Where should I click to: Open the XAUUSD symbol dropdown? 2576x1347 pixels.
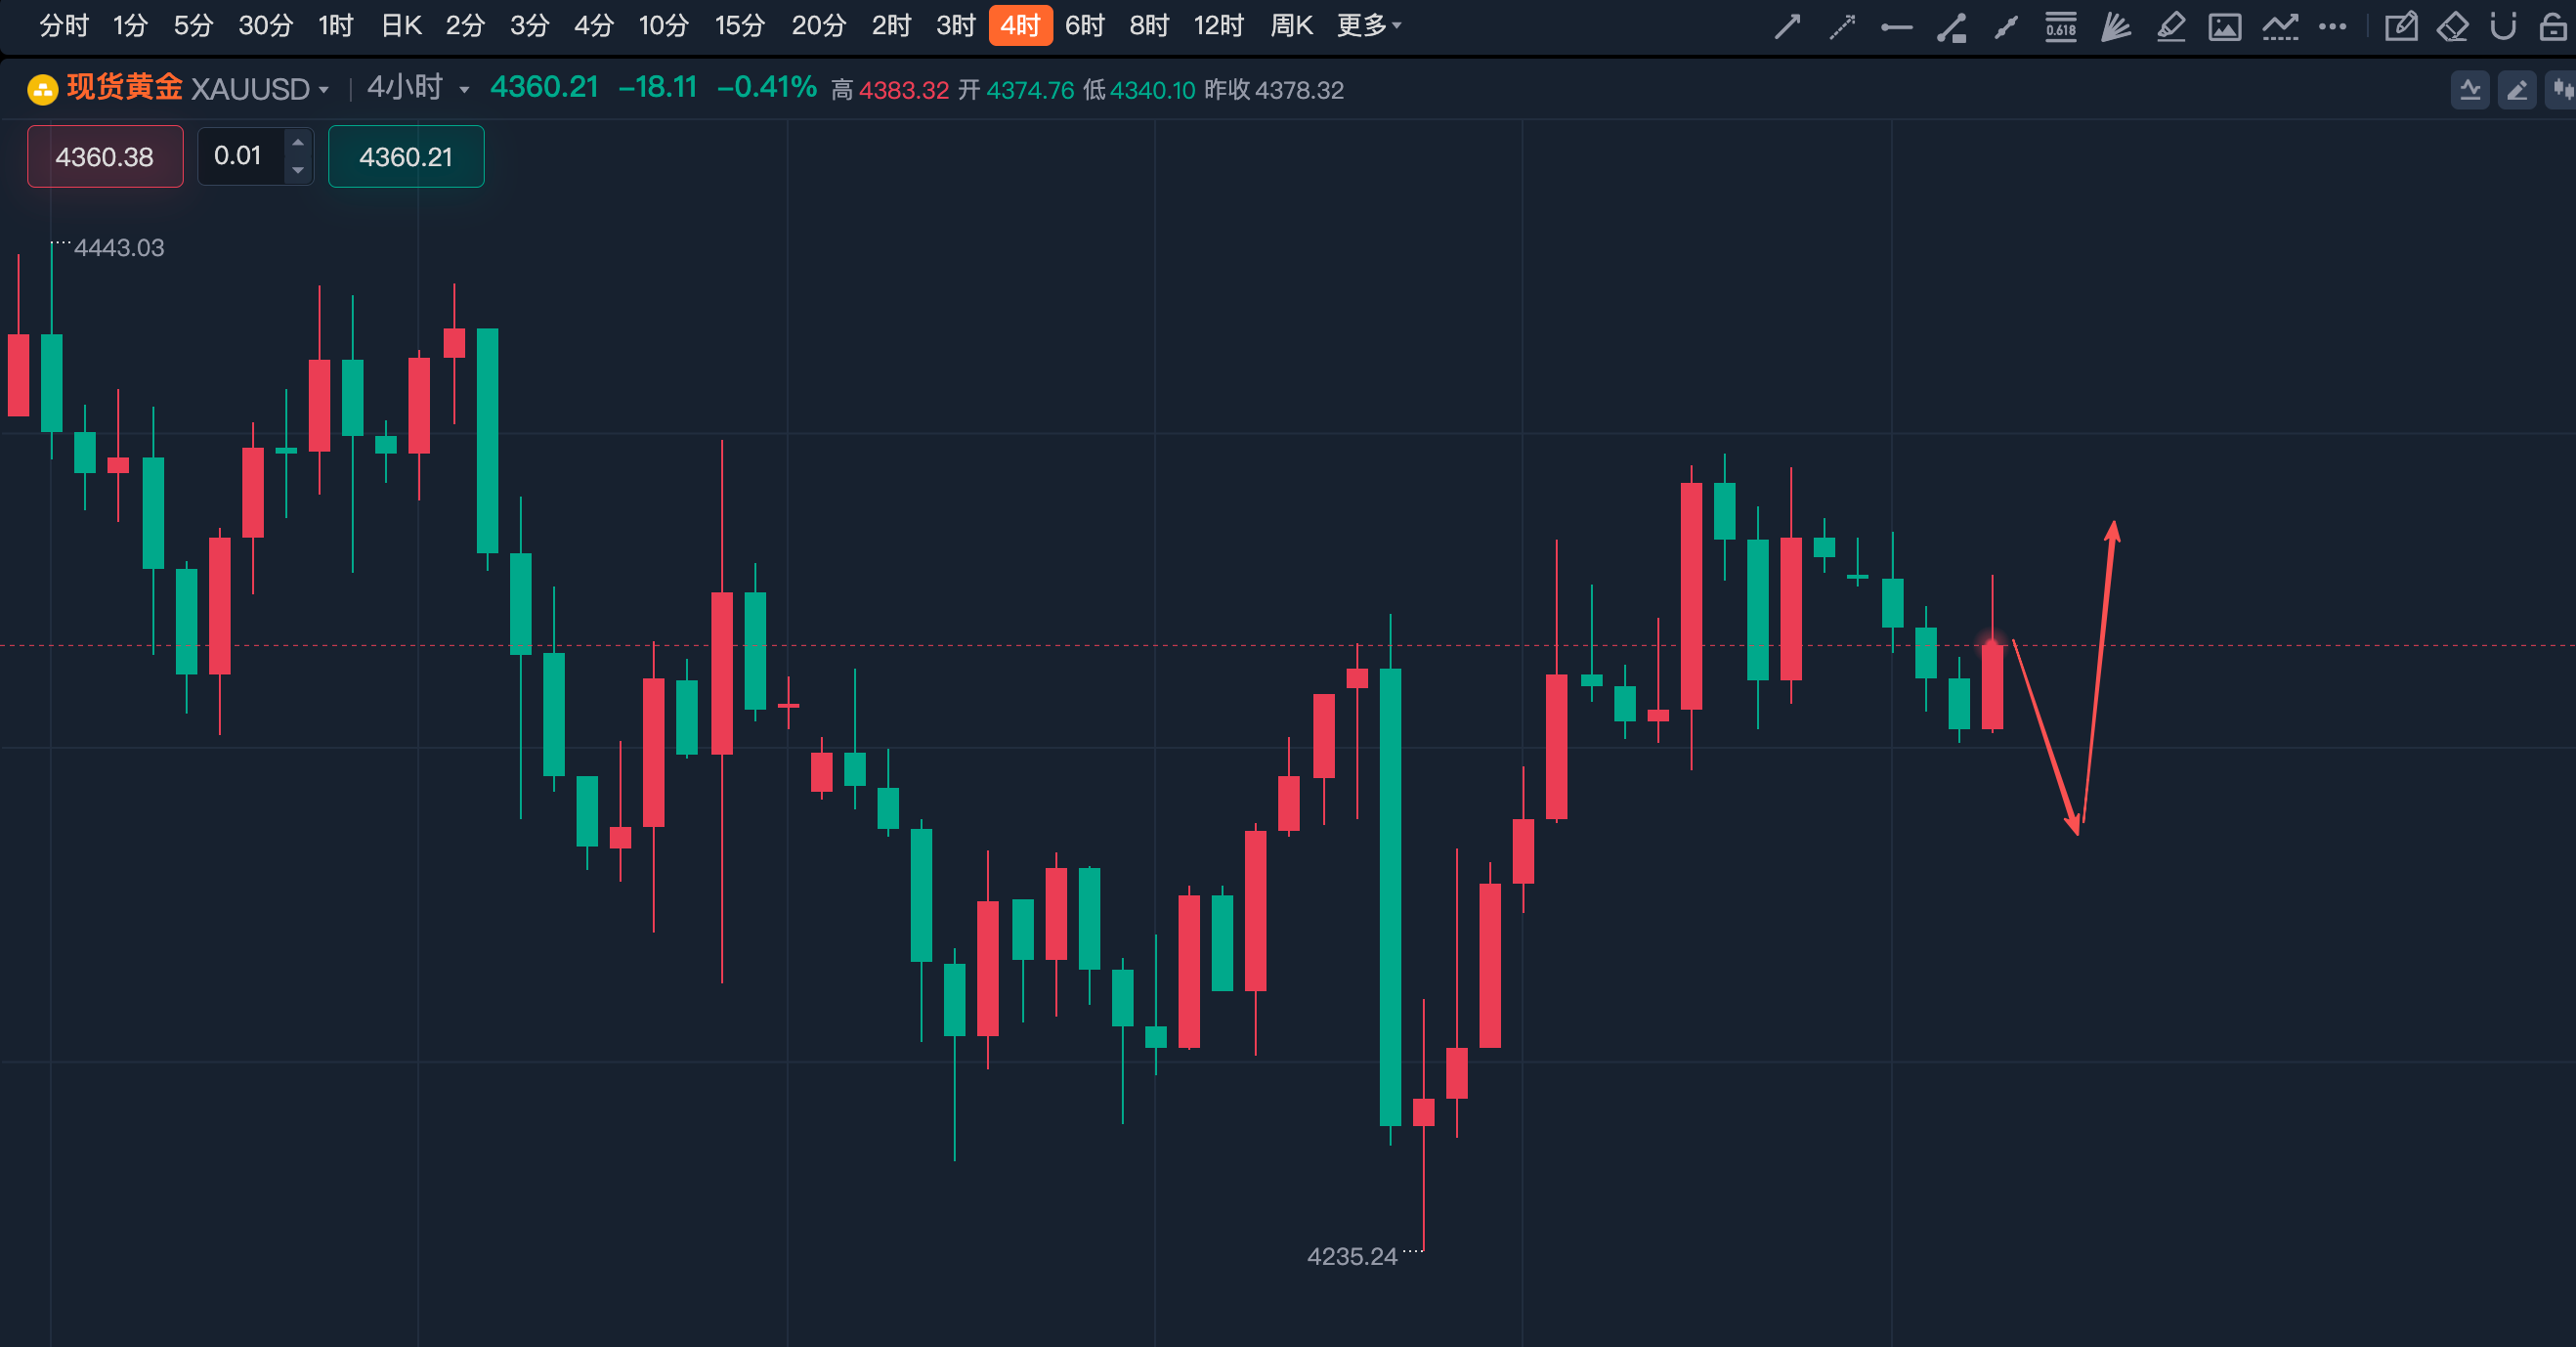(x=259, y=89)
